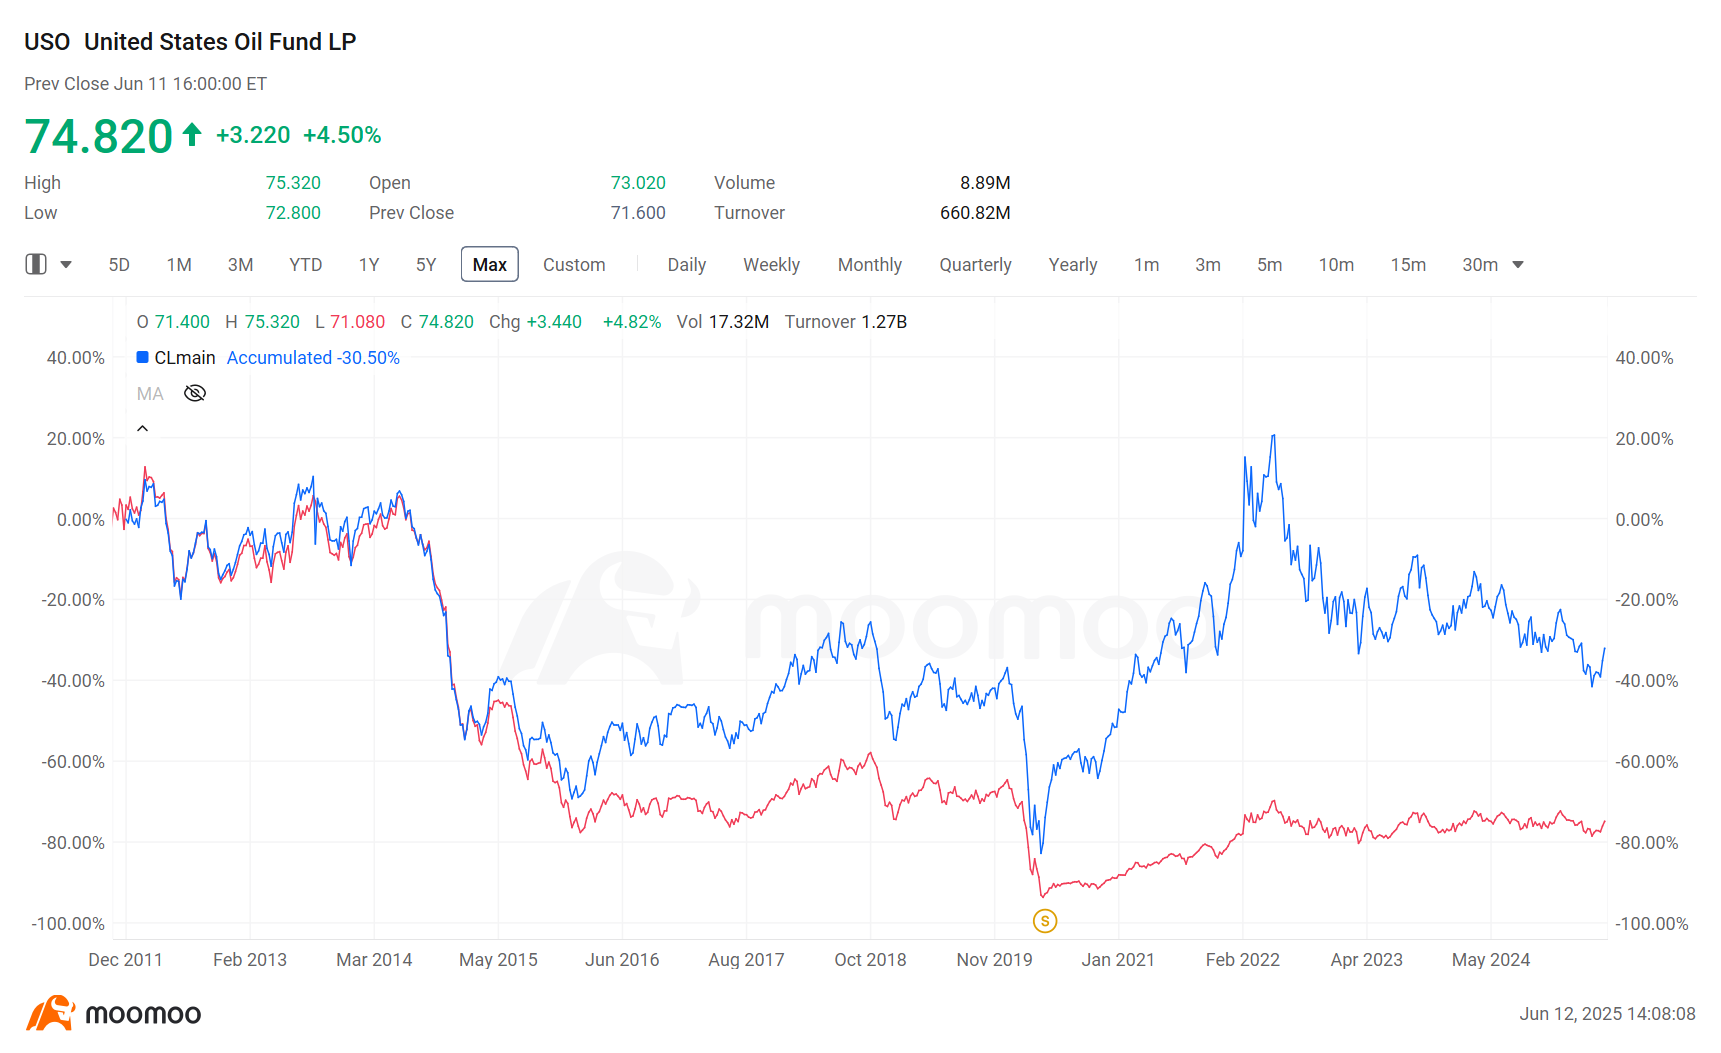Select the 1Y time range
Viewport: 1721px width, 1053px height.
click(x=369, y=265)
